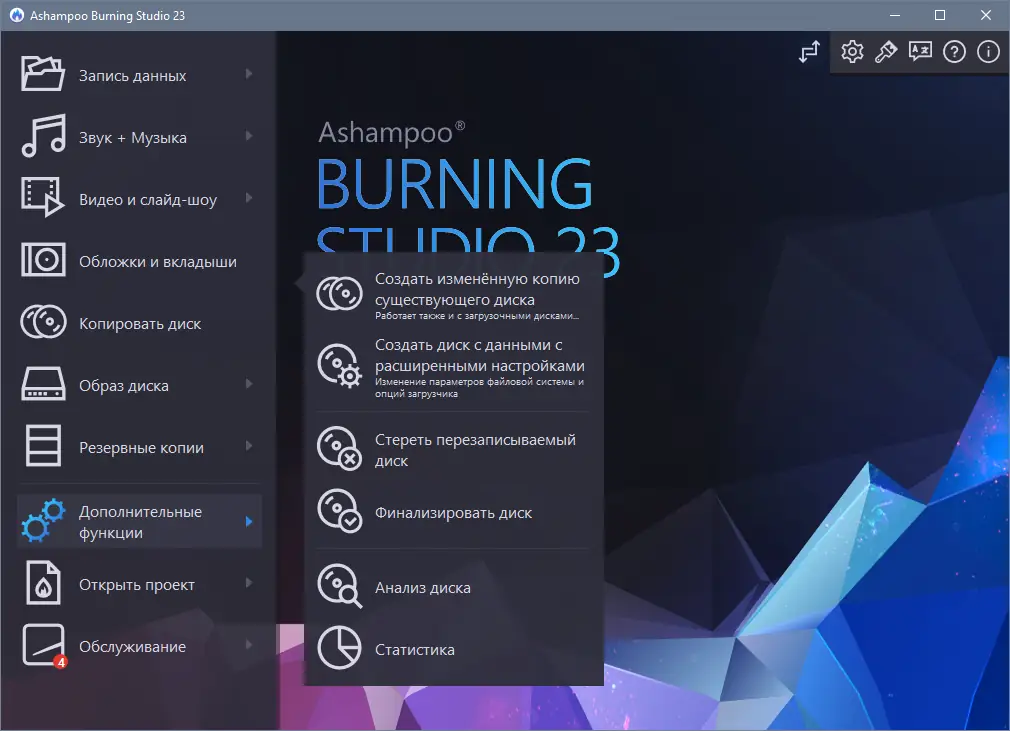Click the Обслуживание icon with red badge
The image size is (1010, 731).
pyautogui.click(x=44, y=645)
